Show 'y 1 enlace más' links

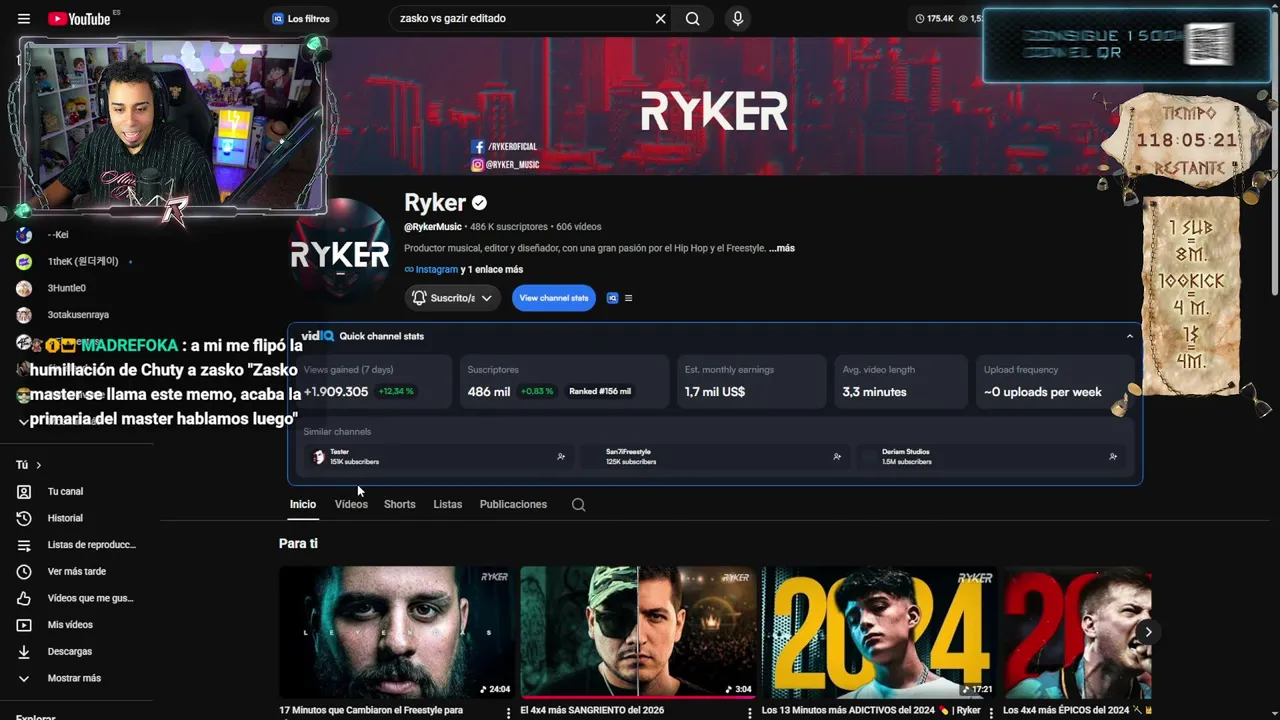(x=491, y=269)
